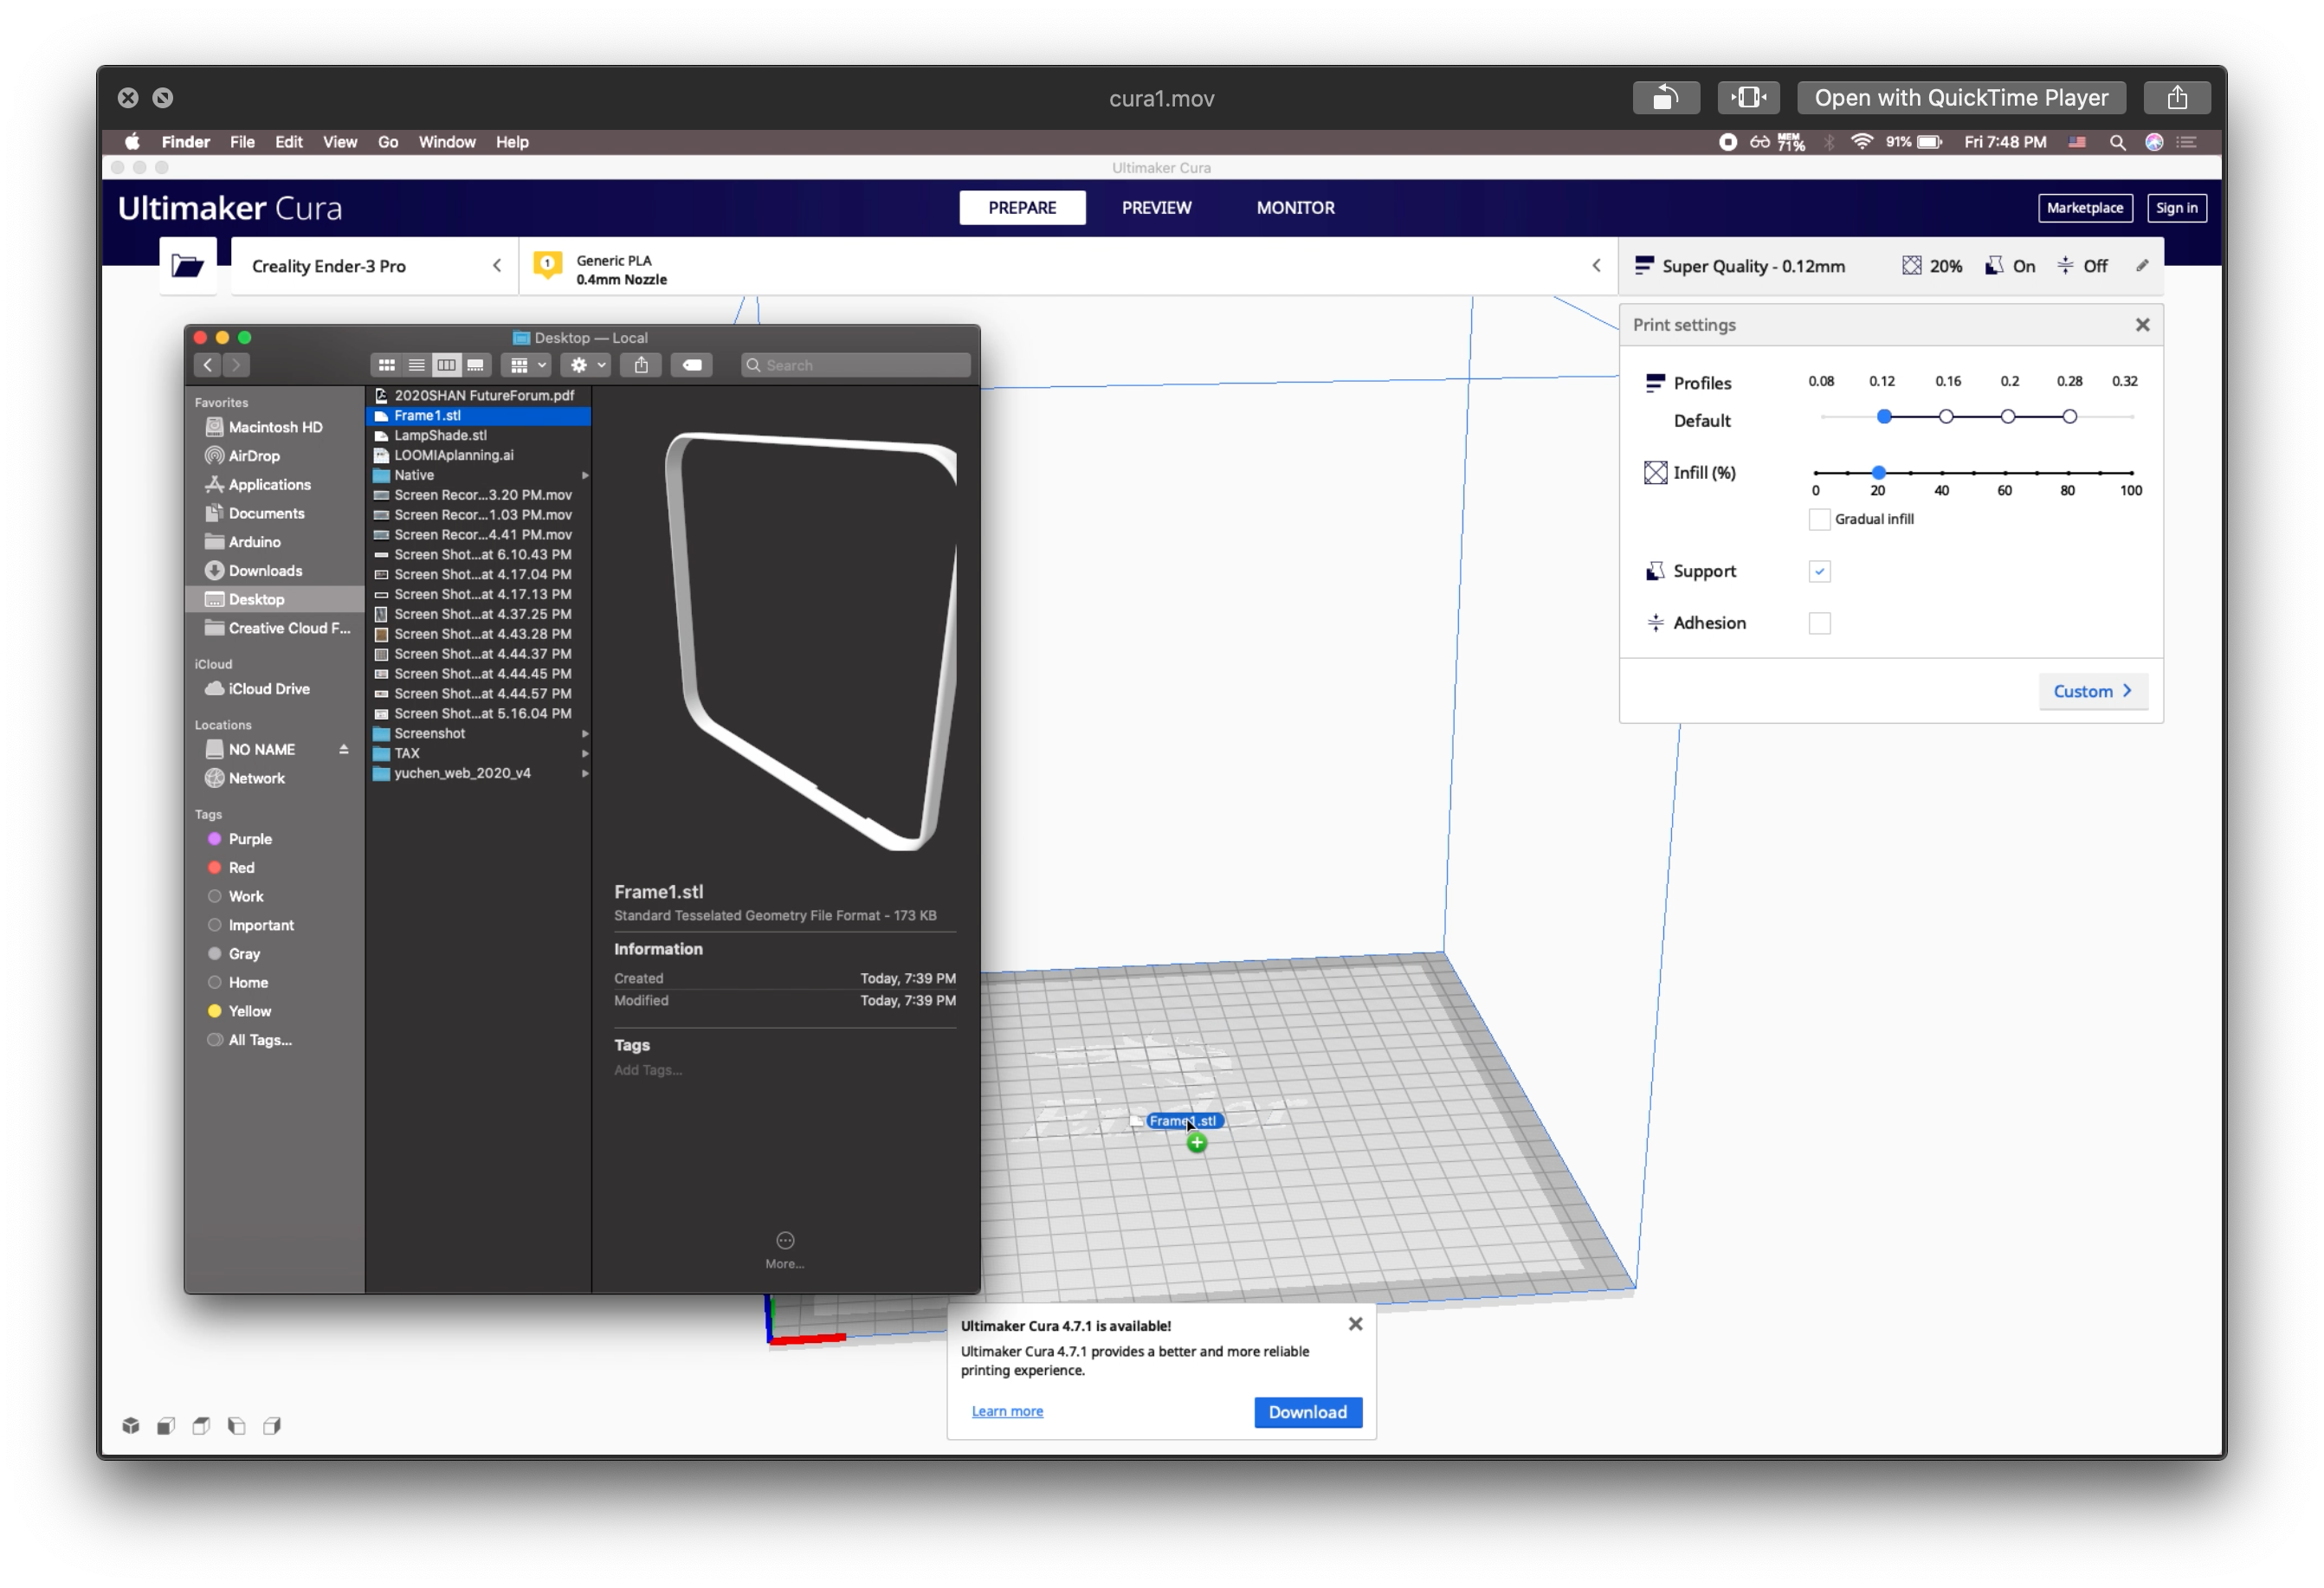
Task: Expand the yuchen_web_2020_v4 folder arrow
Action: (x=584, y=774)
